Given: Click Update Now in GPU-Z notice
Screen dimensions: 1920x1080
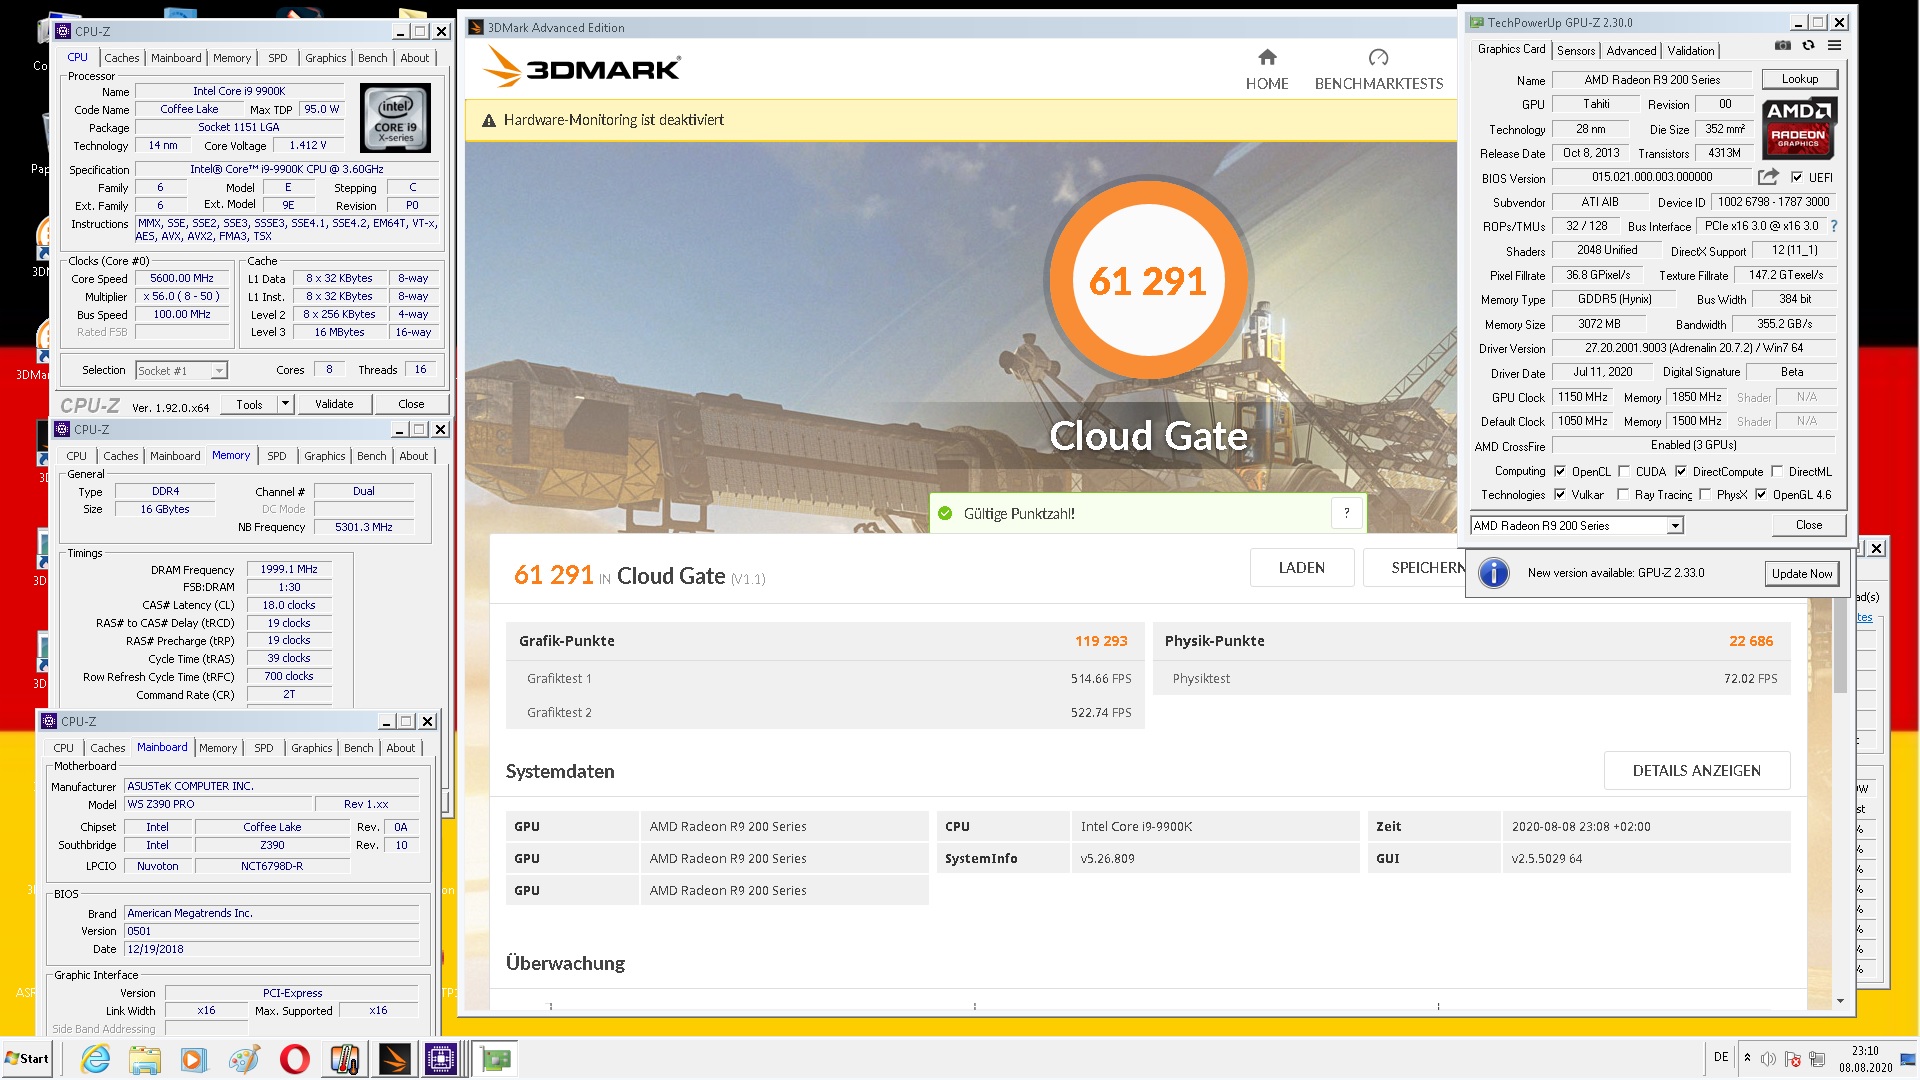Looking at the screenshot, I should click(1802, 573).
